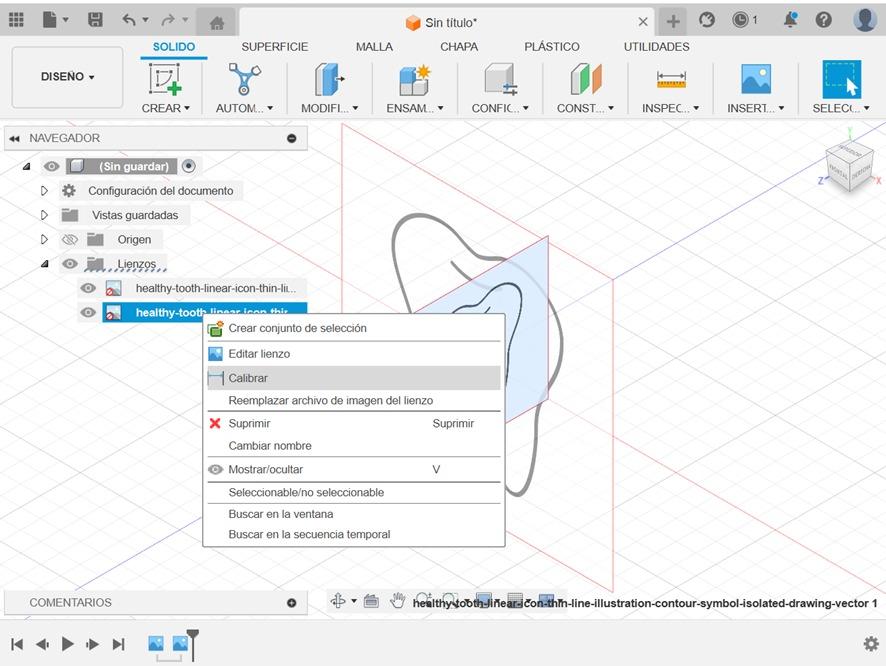
Task: Open the DISEÑO workspace dropdown
Action: [67, 77]
